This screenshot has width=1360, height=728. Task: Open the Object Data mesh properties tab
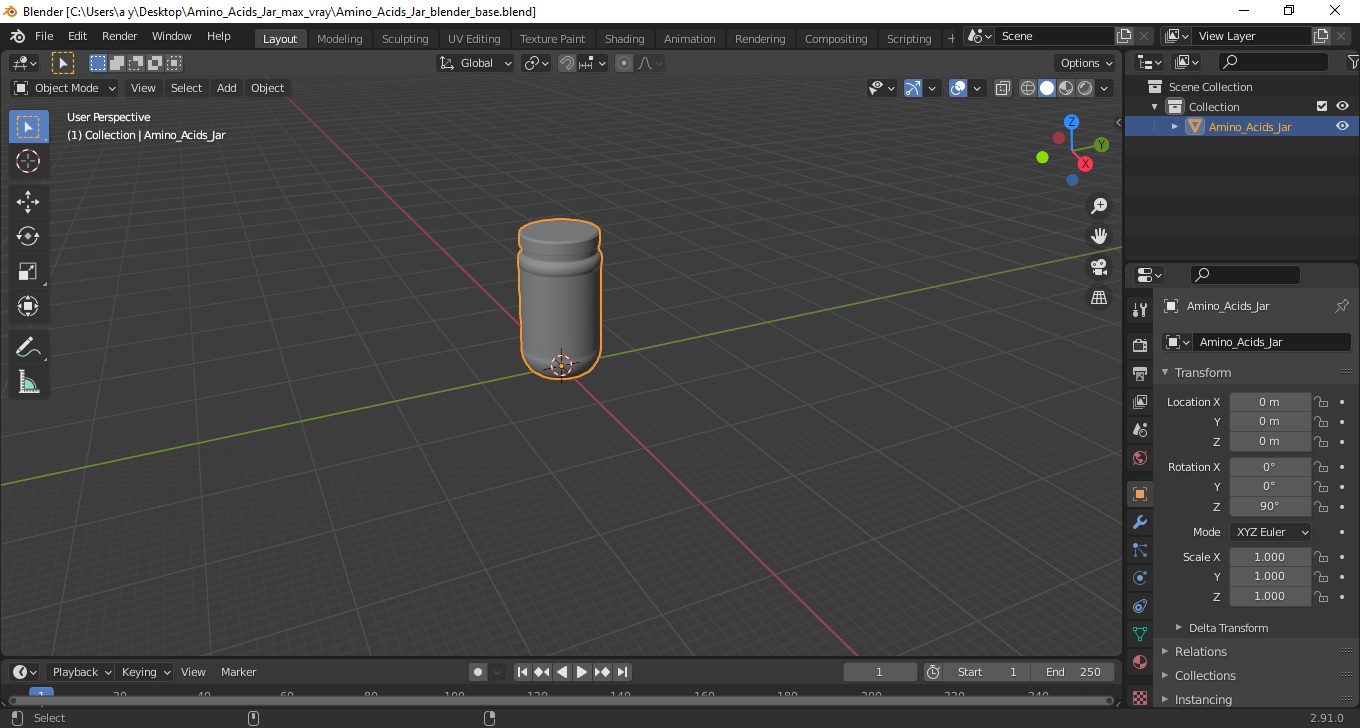pyautogui.click(x=1140, y=634)
